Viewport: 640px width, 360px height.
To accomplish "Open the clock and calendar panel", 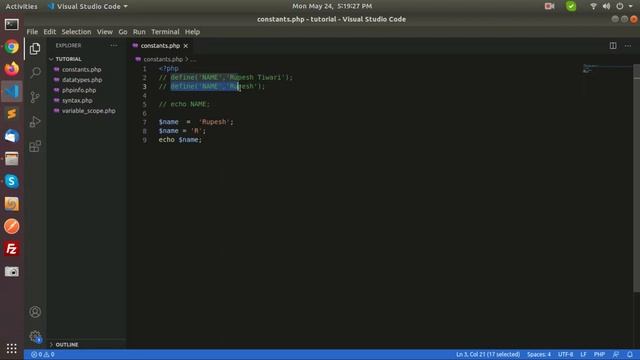I will pos(332,6).
